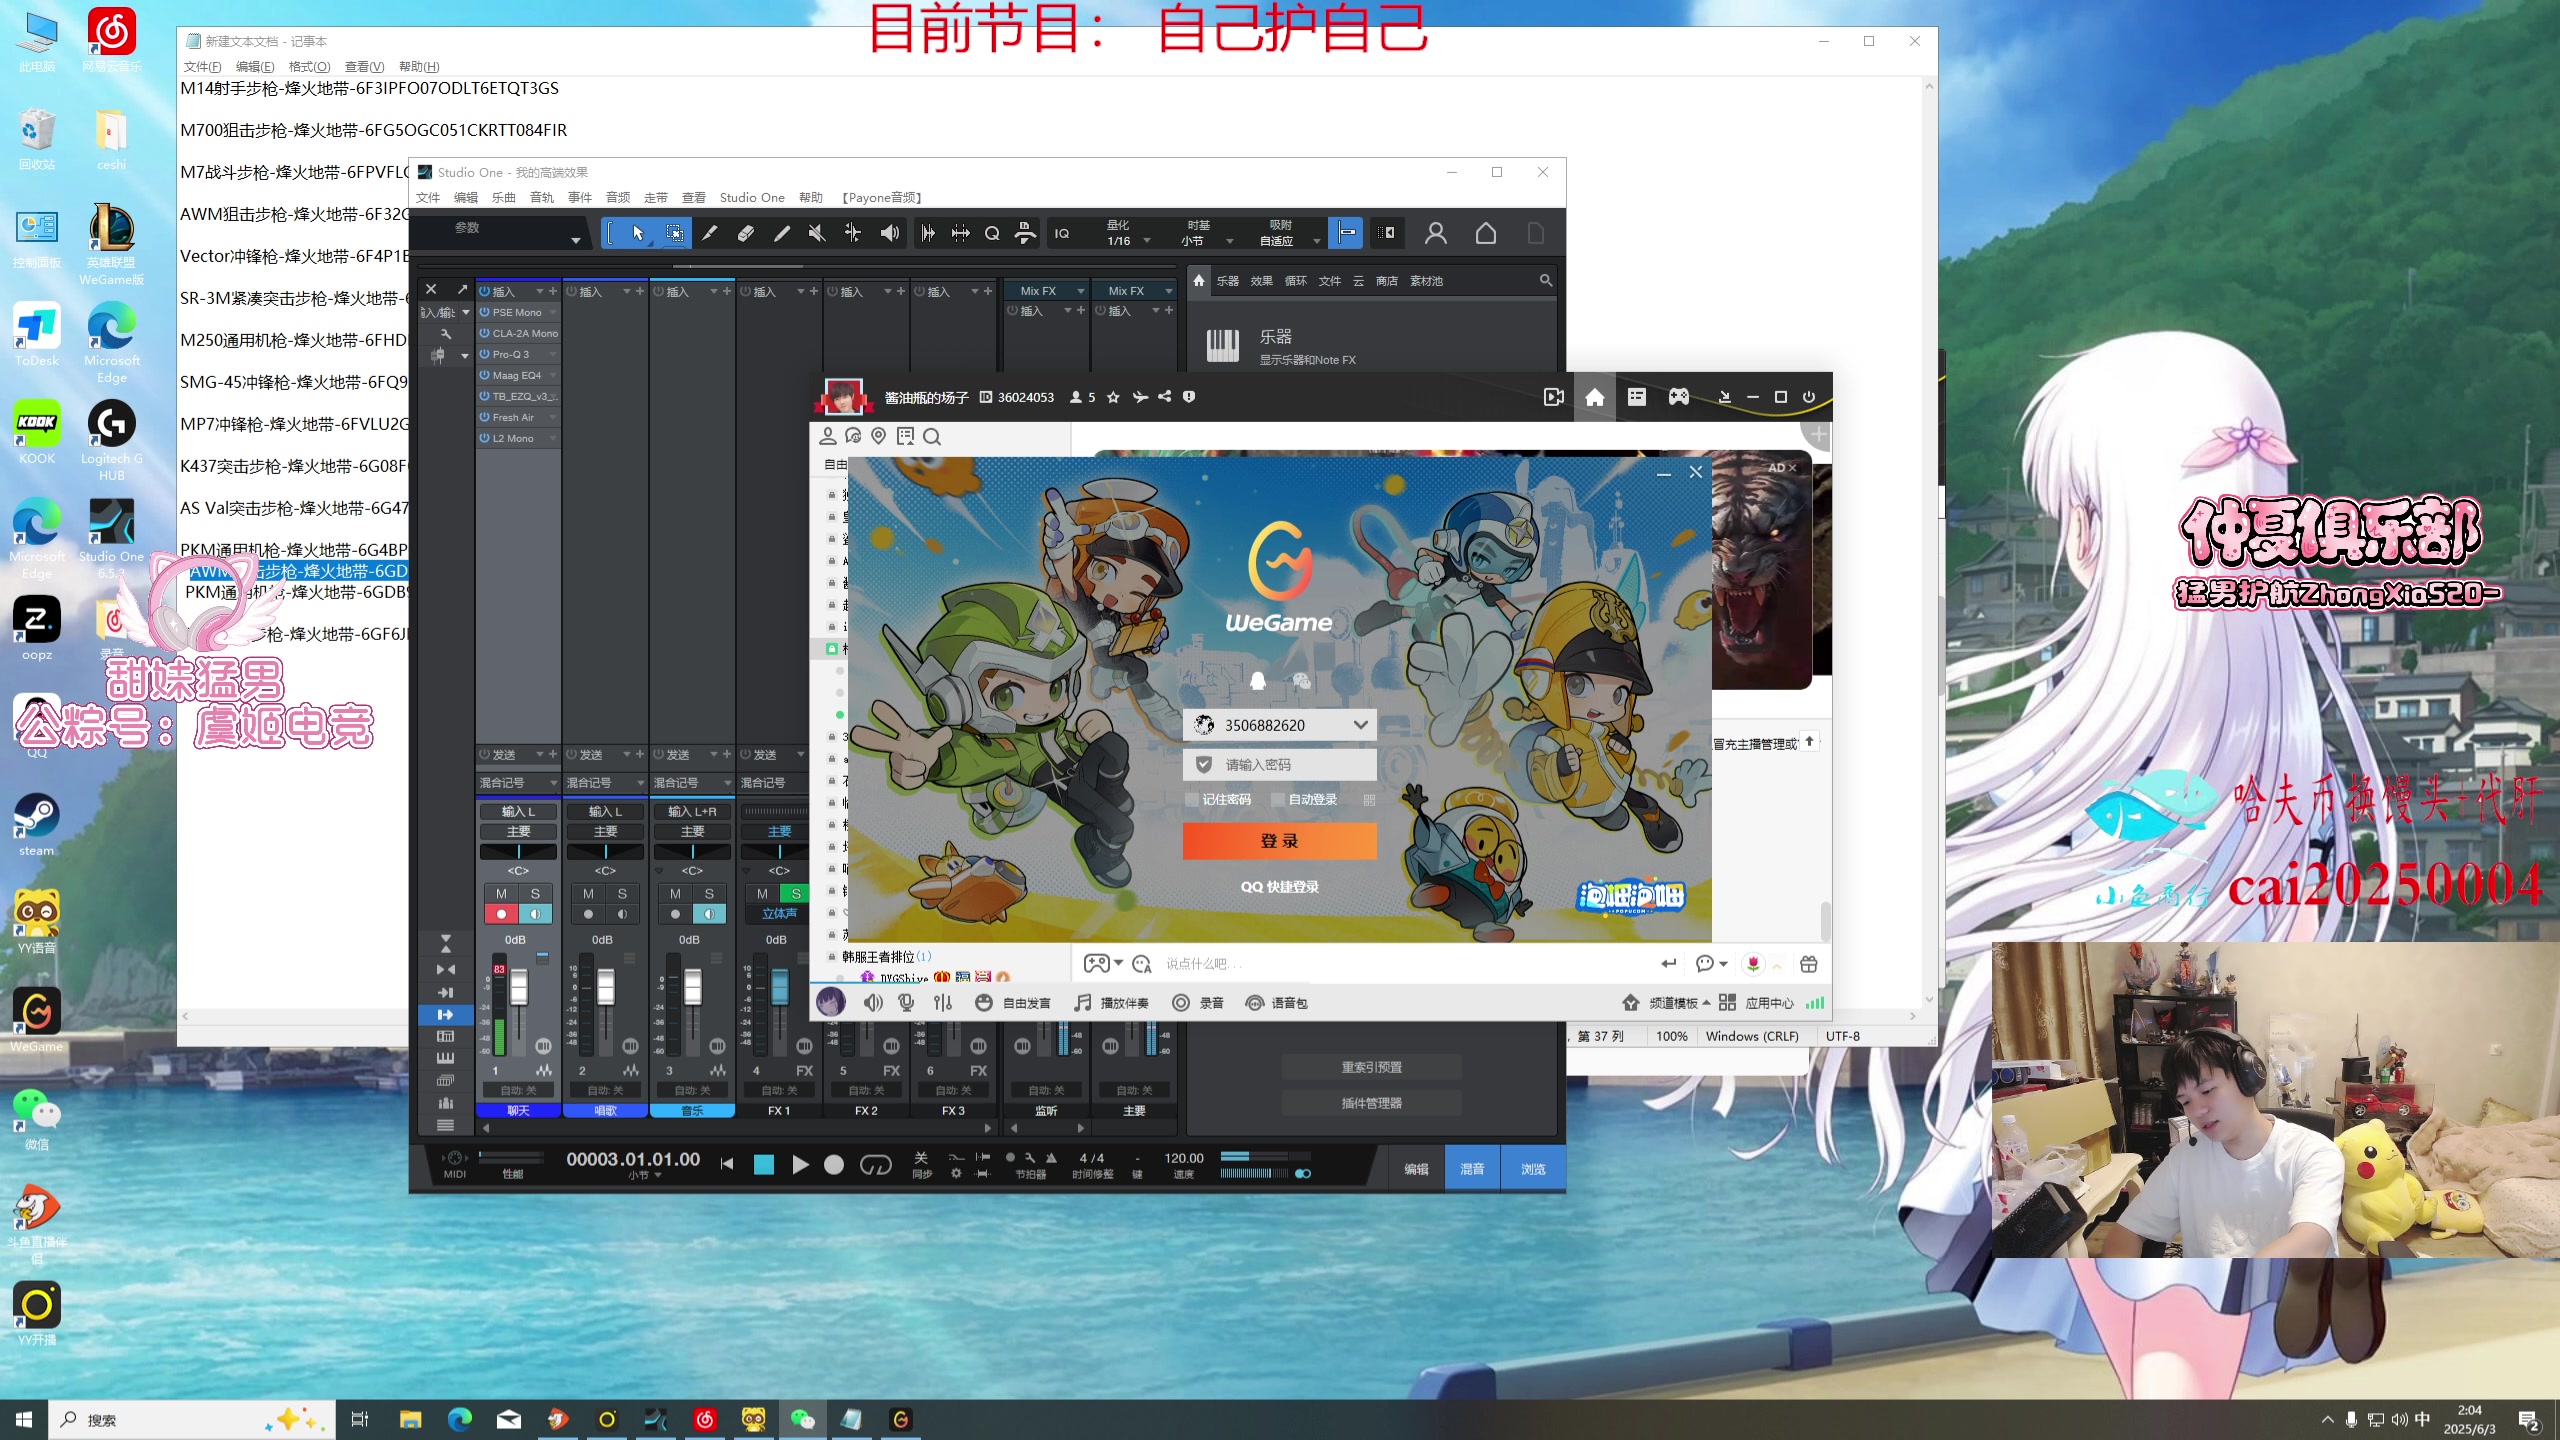Toggle power on the Pro-Q 3 insert
Screen dimensions: 2560x1440
point(484,354)
